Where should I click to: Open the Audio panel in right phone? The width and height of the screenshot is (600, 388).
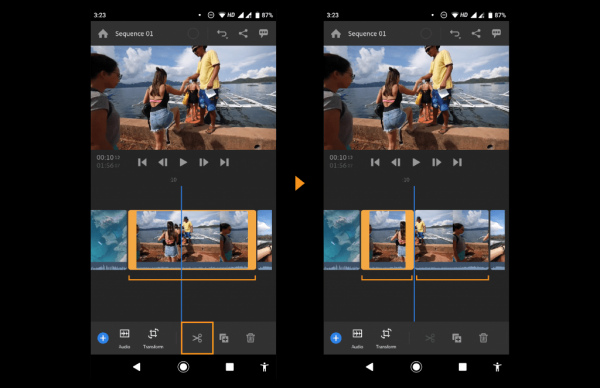pyautogui.click(x=357, y=338)
